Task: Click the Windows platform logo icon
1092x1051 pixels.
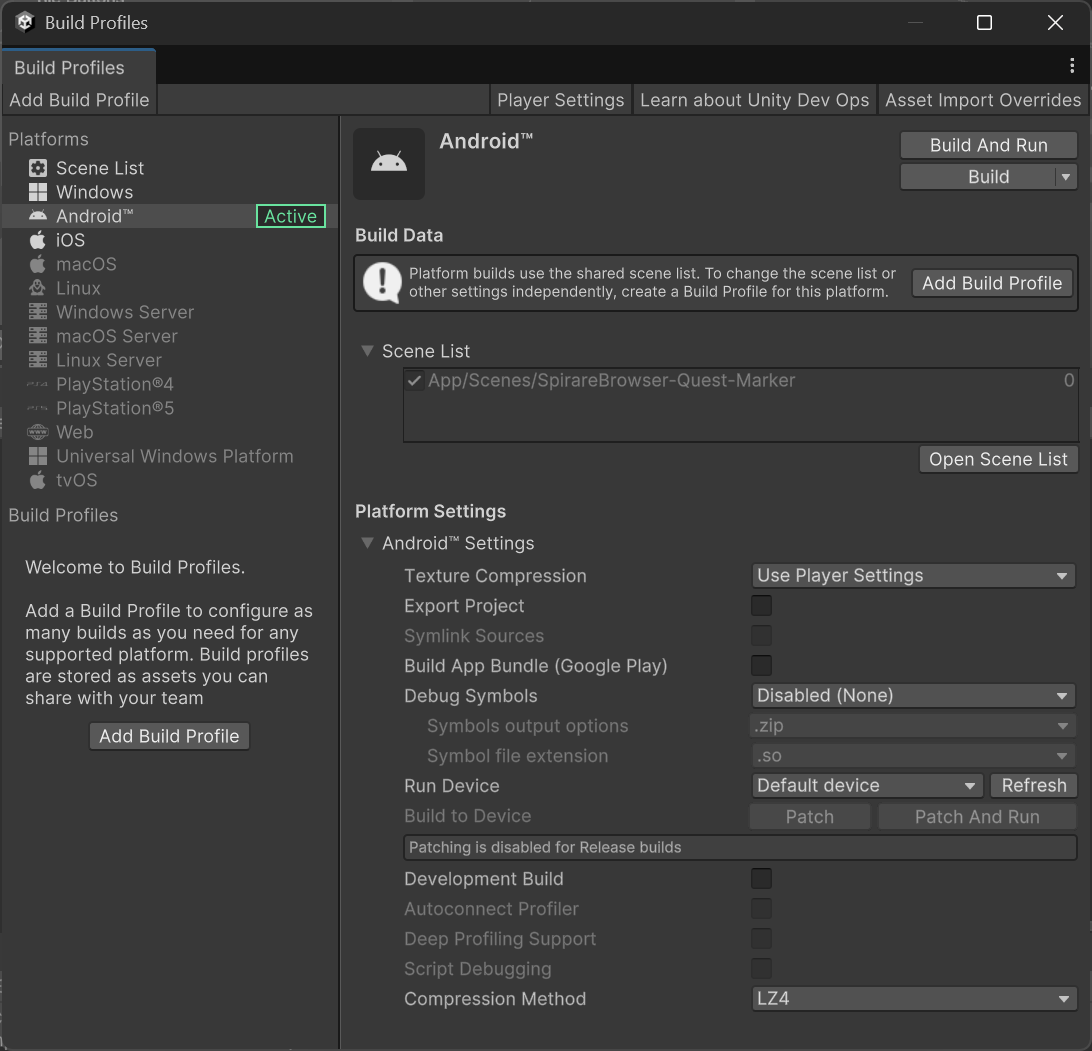Action: click(x=38, y=192)
